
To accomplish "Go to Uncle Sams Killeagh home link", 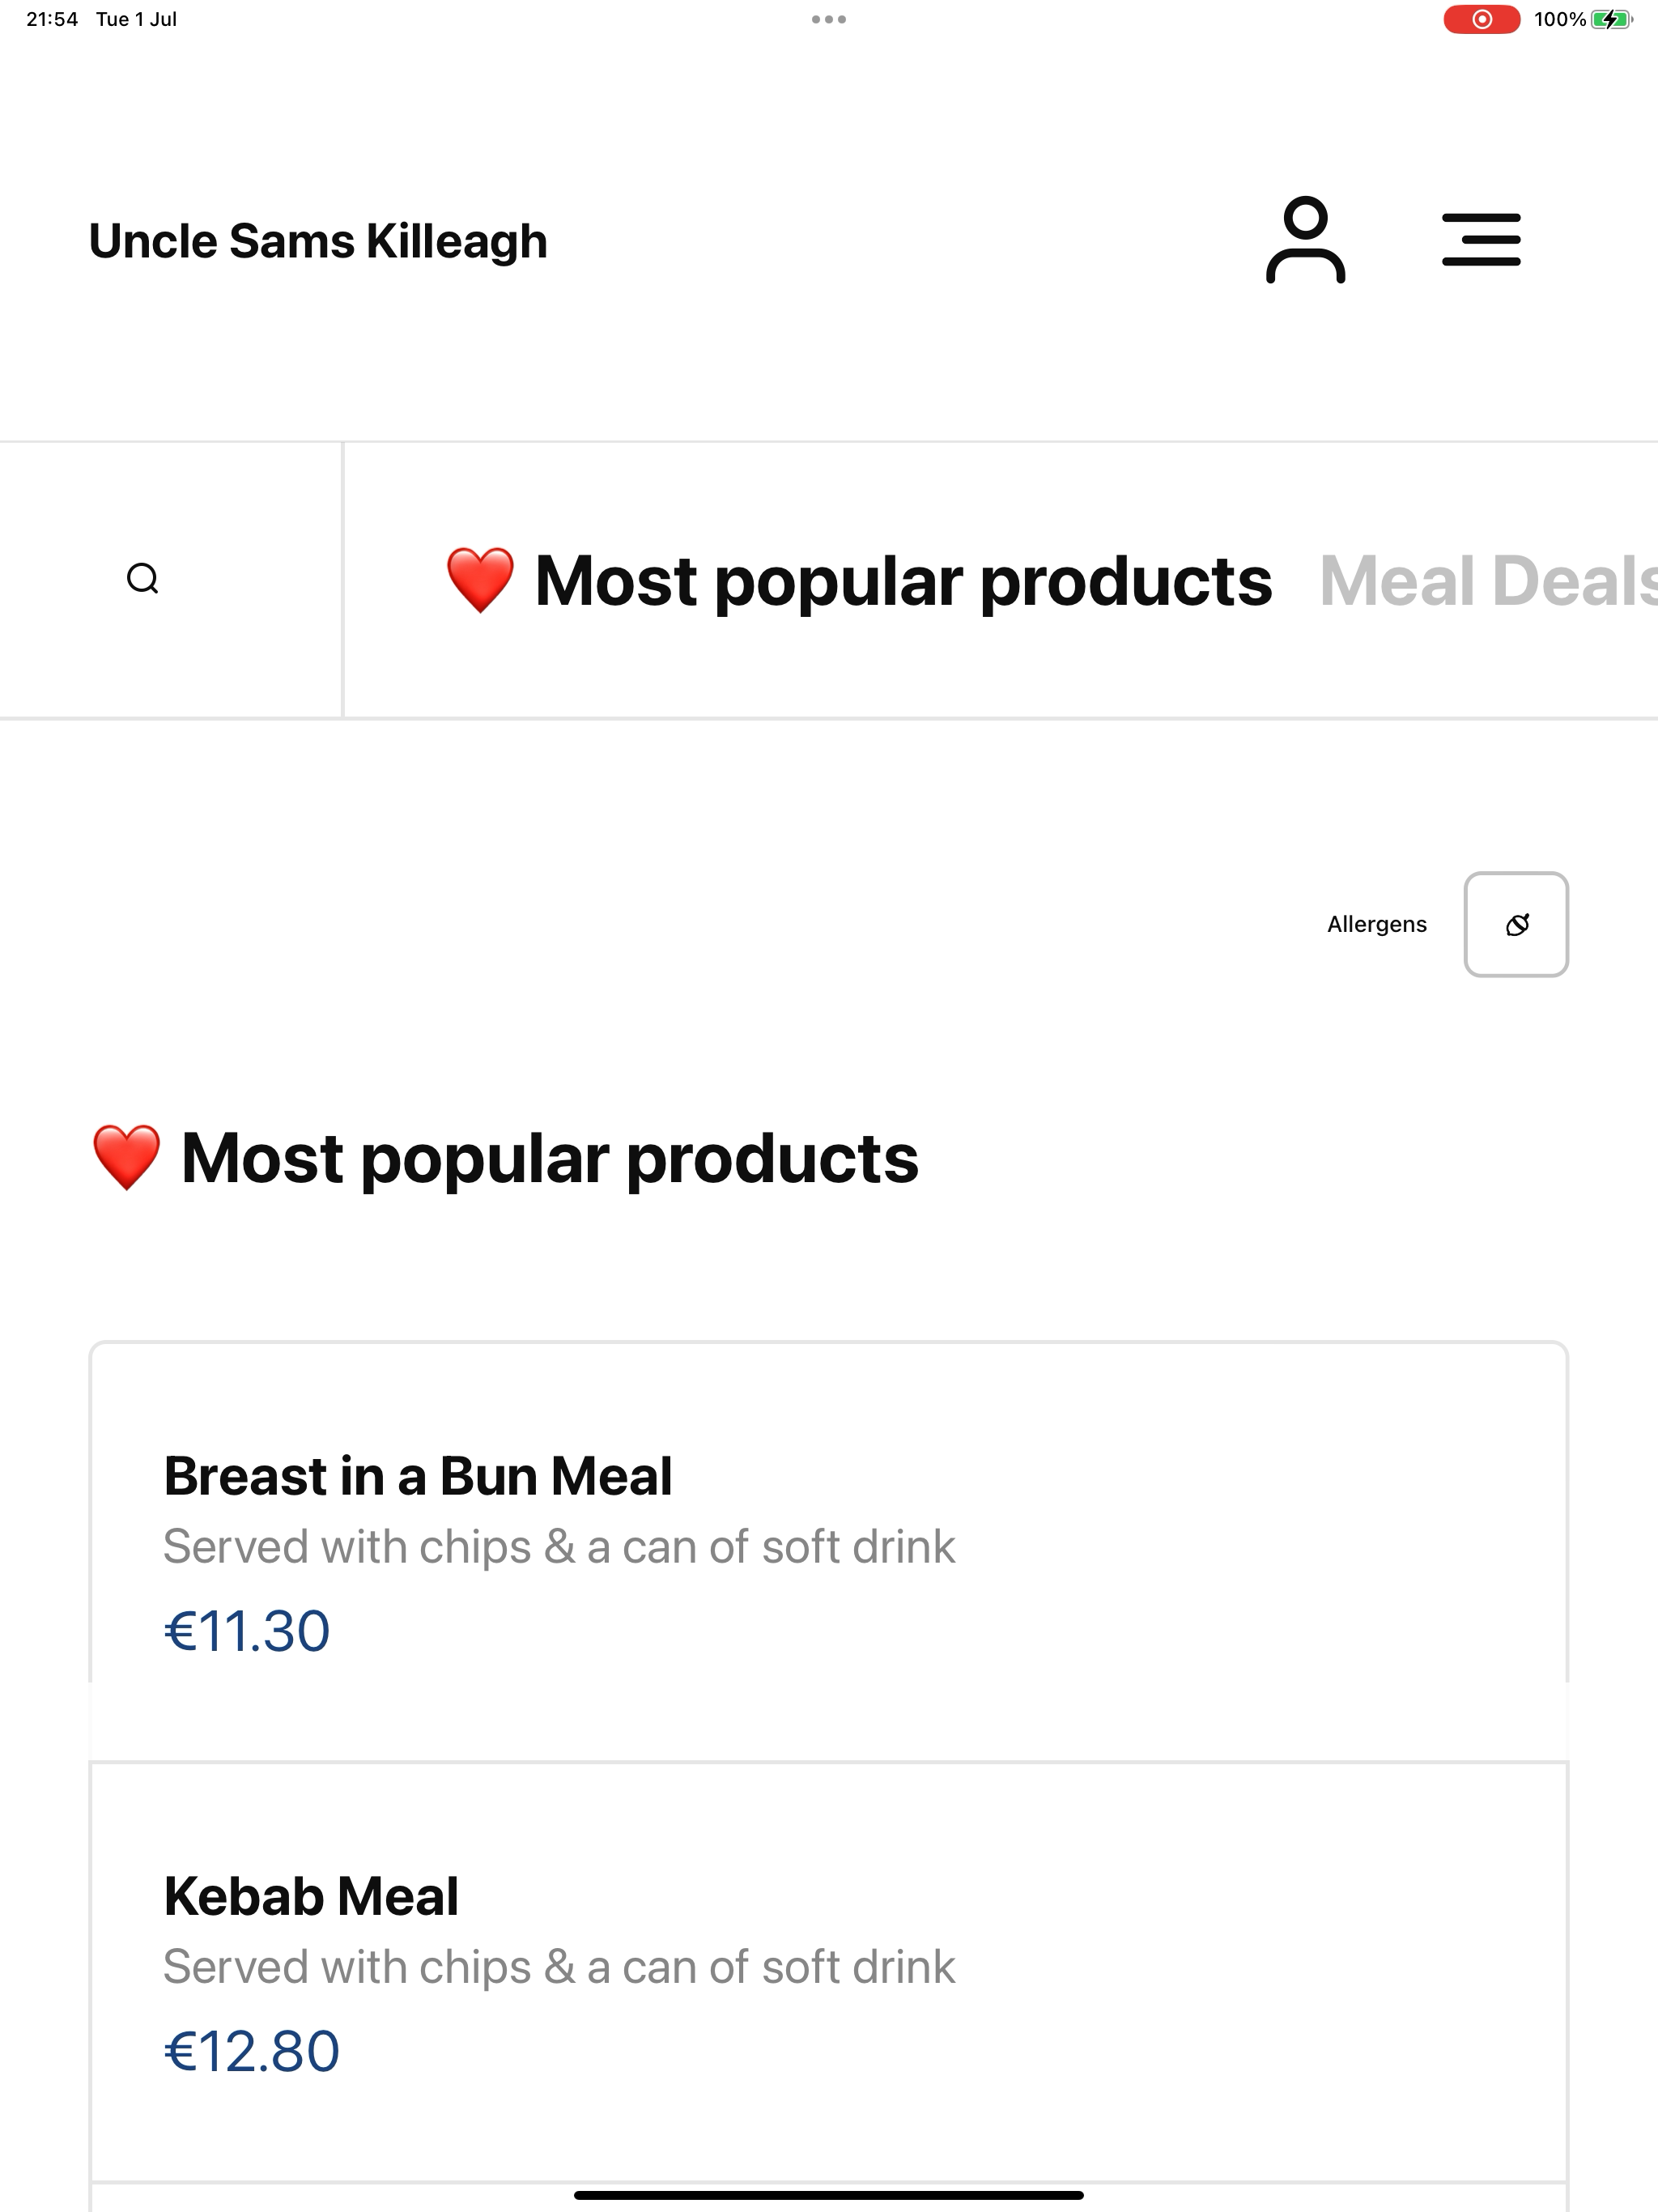I will (x=318, y=241).
